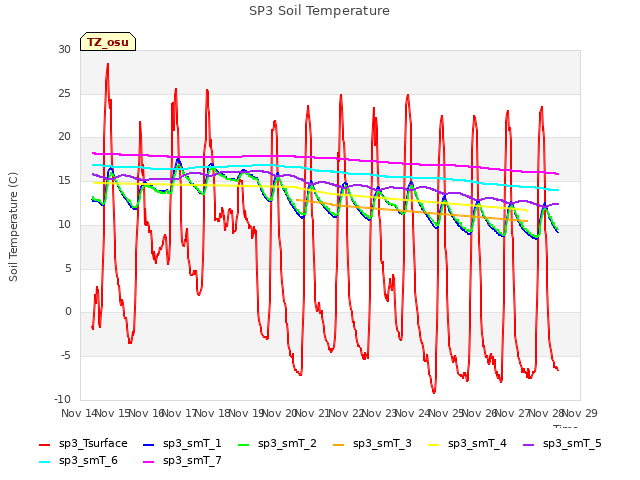640x480 pixels.
Task: Click the -10 y-axis tick label
Action: click(63, 399)
